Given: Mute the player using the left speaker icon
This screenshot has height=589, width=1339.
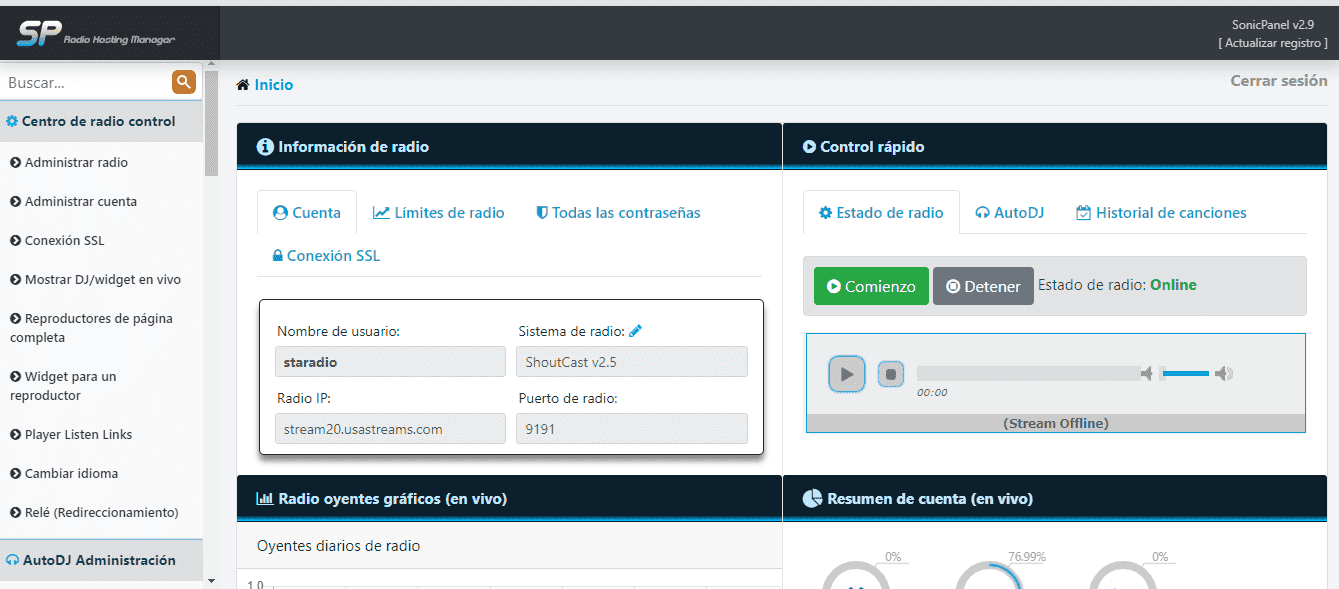Looking at the screenshot, I should pos(1147,374).
